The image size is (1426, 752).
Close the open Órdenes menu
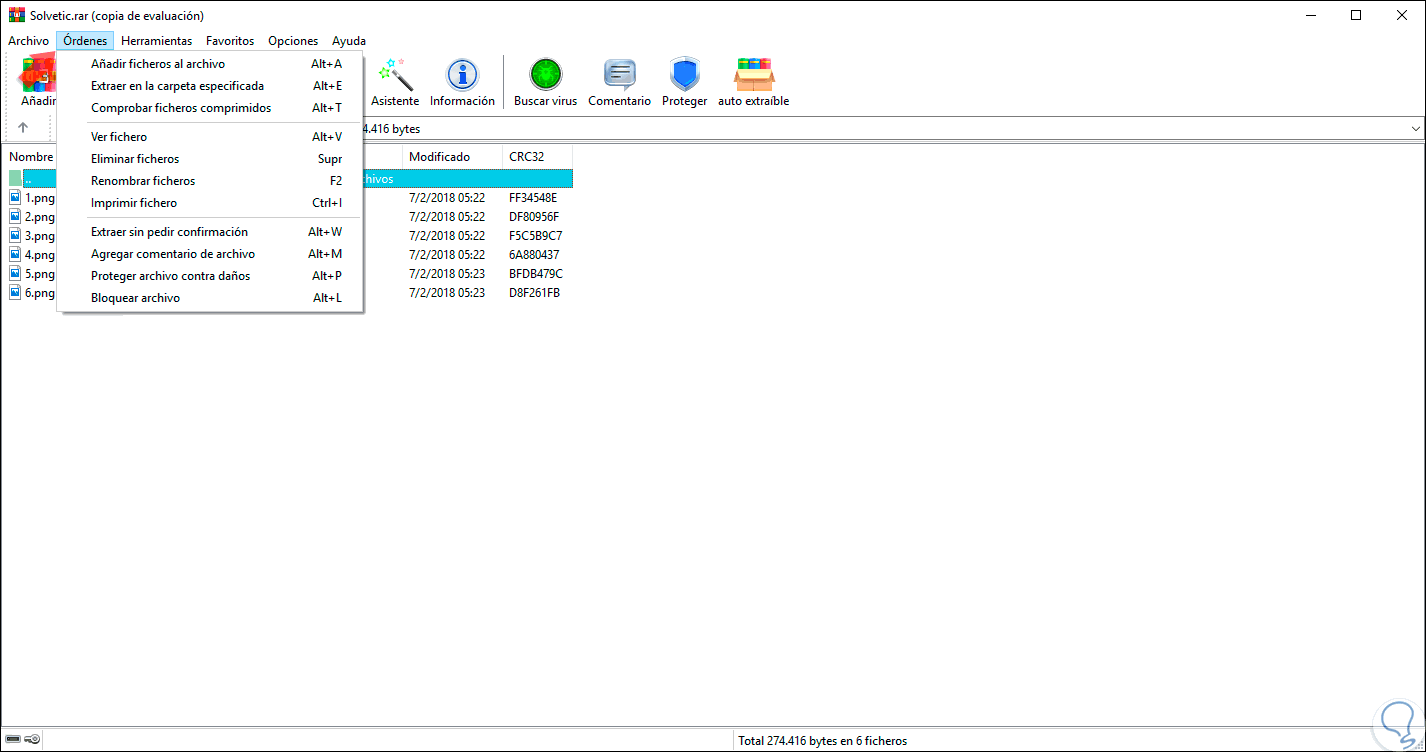pos(85,41)
